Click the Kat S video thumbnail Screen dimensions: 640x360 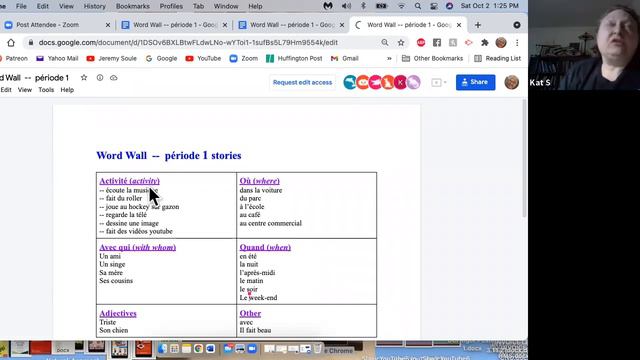(x=584, y=45)
